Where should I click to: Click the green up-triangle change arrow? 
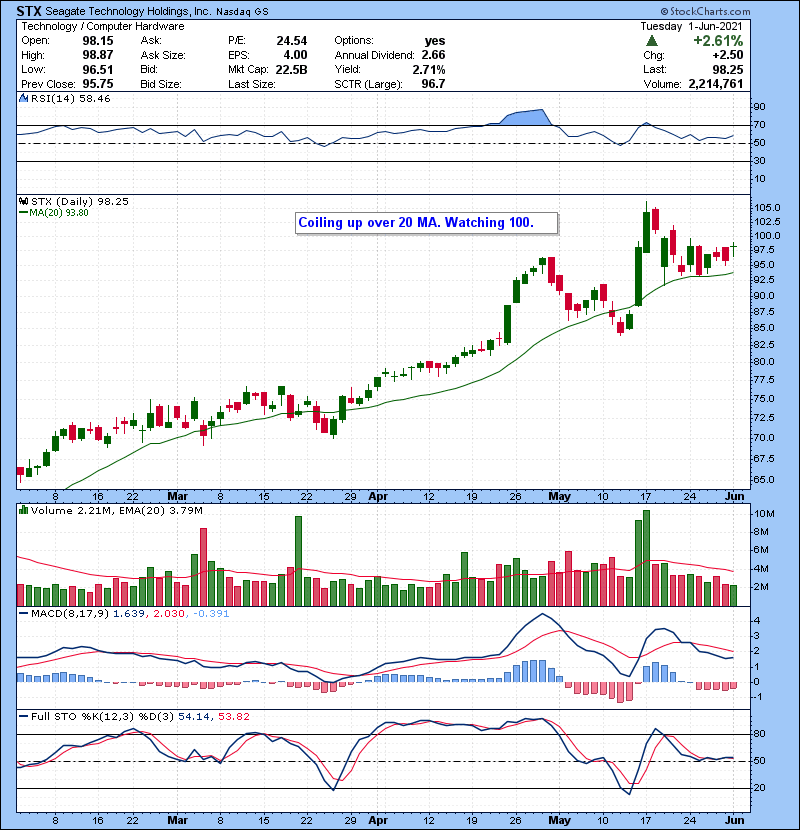click(652, 41)
